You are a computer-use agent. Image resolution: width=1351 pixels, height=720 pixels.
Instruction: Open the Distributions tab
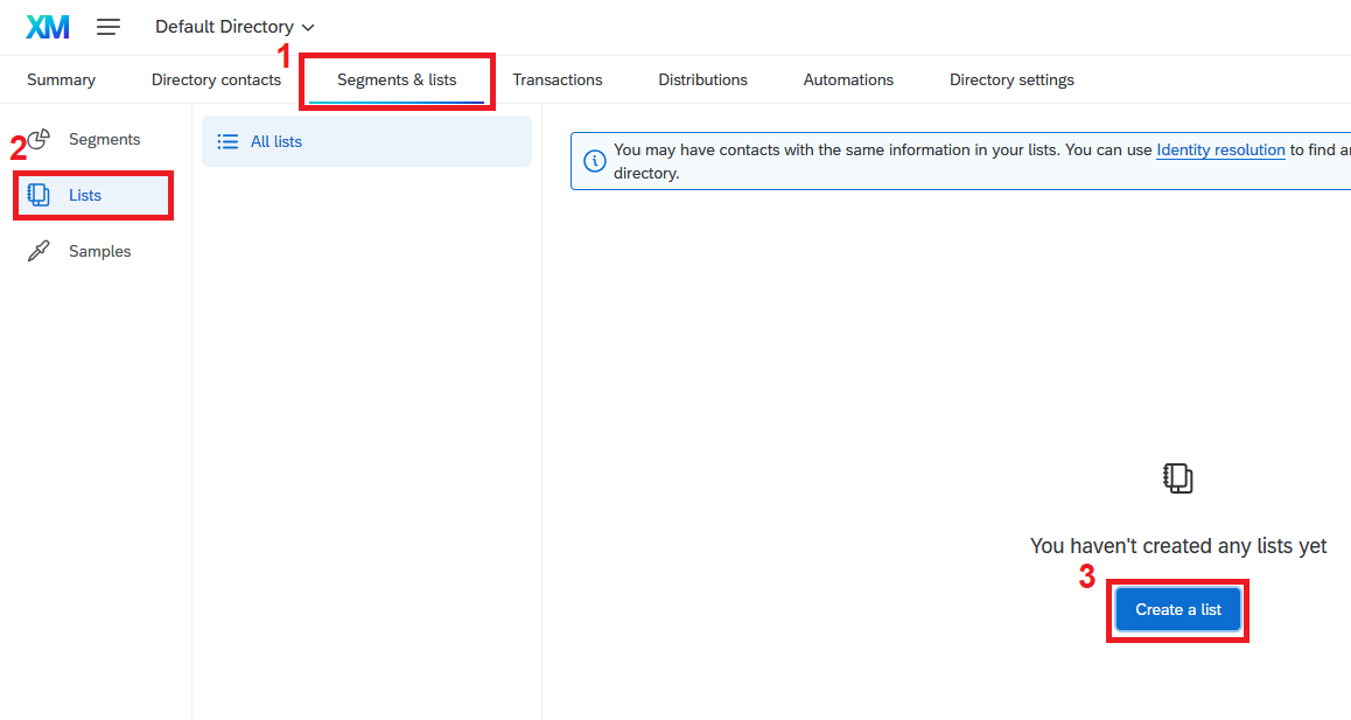702,80
